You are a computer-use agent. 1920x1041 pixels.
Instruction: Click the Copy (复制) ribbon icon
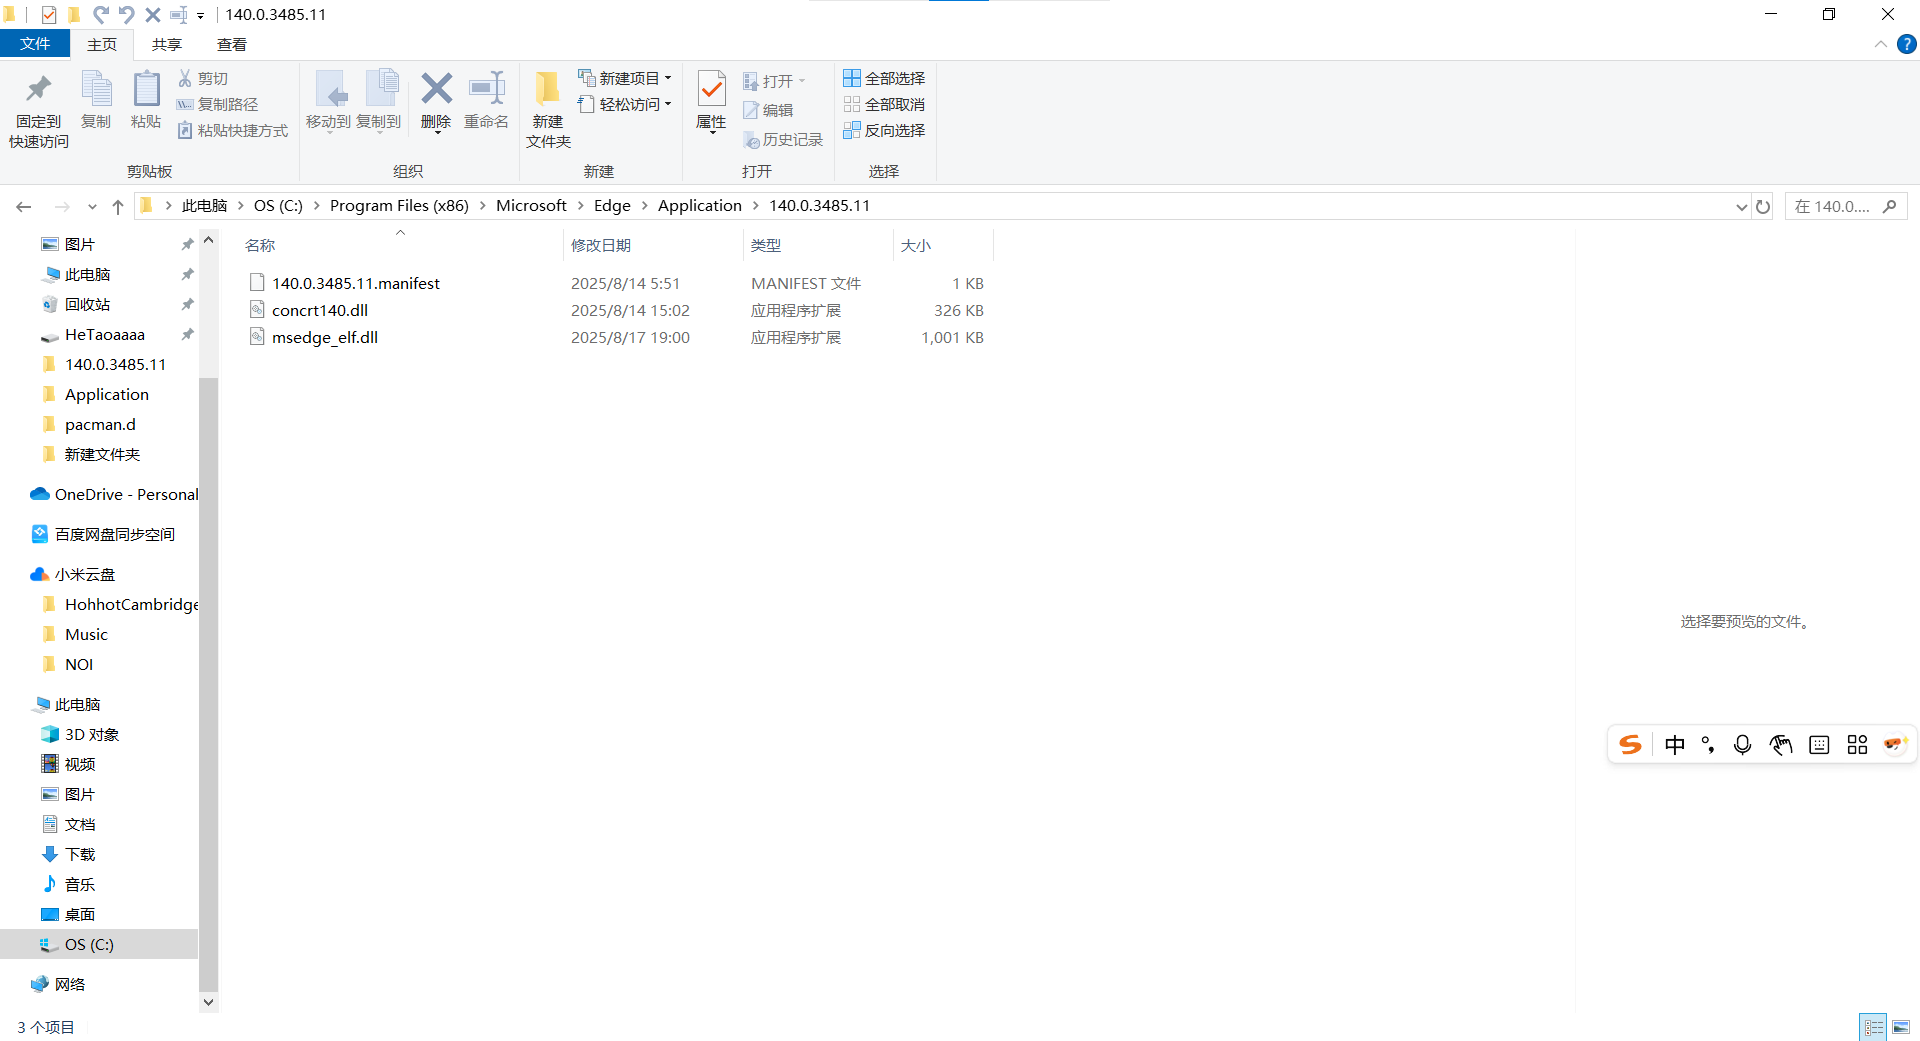[x=96, y=100]
